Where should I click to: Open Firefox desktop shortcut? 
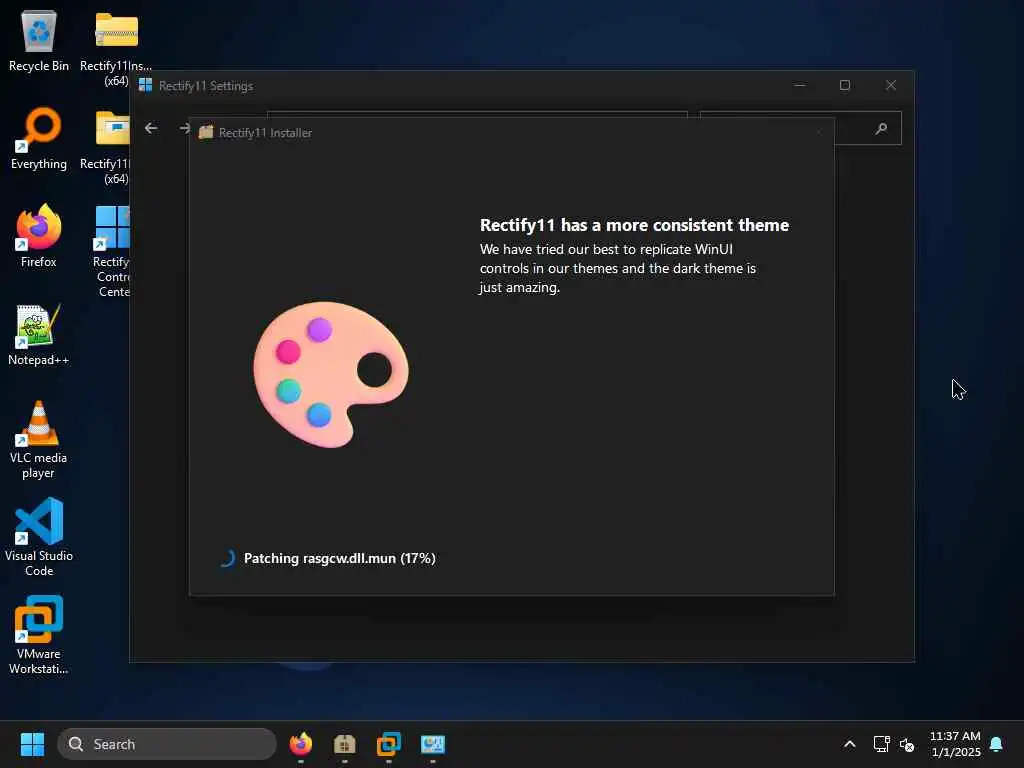coord(39,236)
